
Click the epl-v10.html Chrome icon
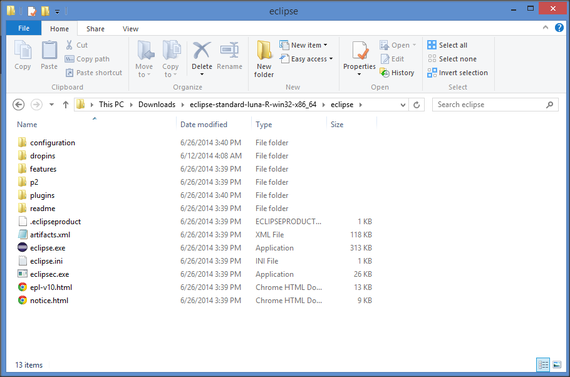point(22,287)
